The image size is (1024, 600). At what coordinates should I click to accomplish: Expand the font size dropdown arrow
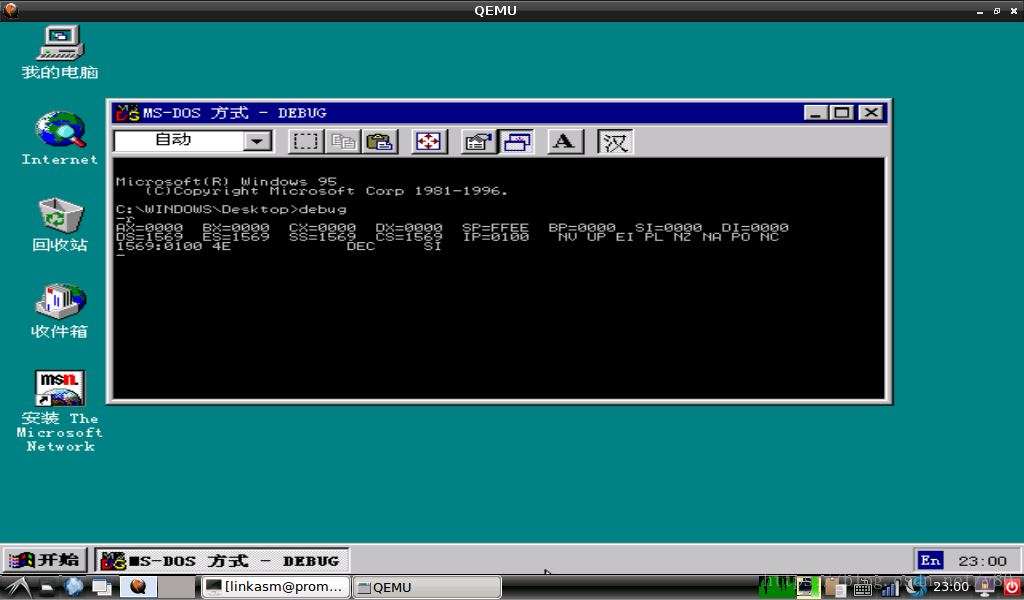(257, 141)
